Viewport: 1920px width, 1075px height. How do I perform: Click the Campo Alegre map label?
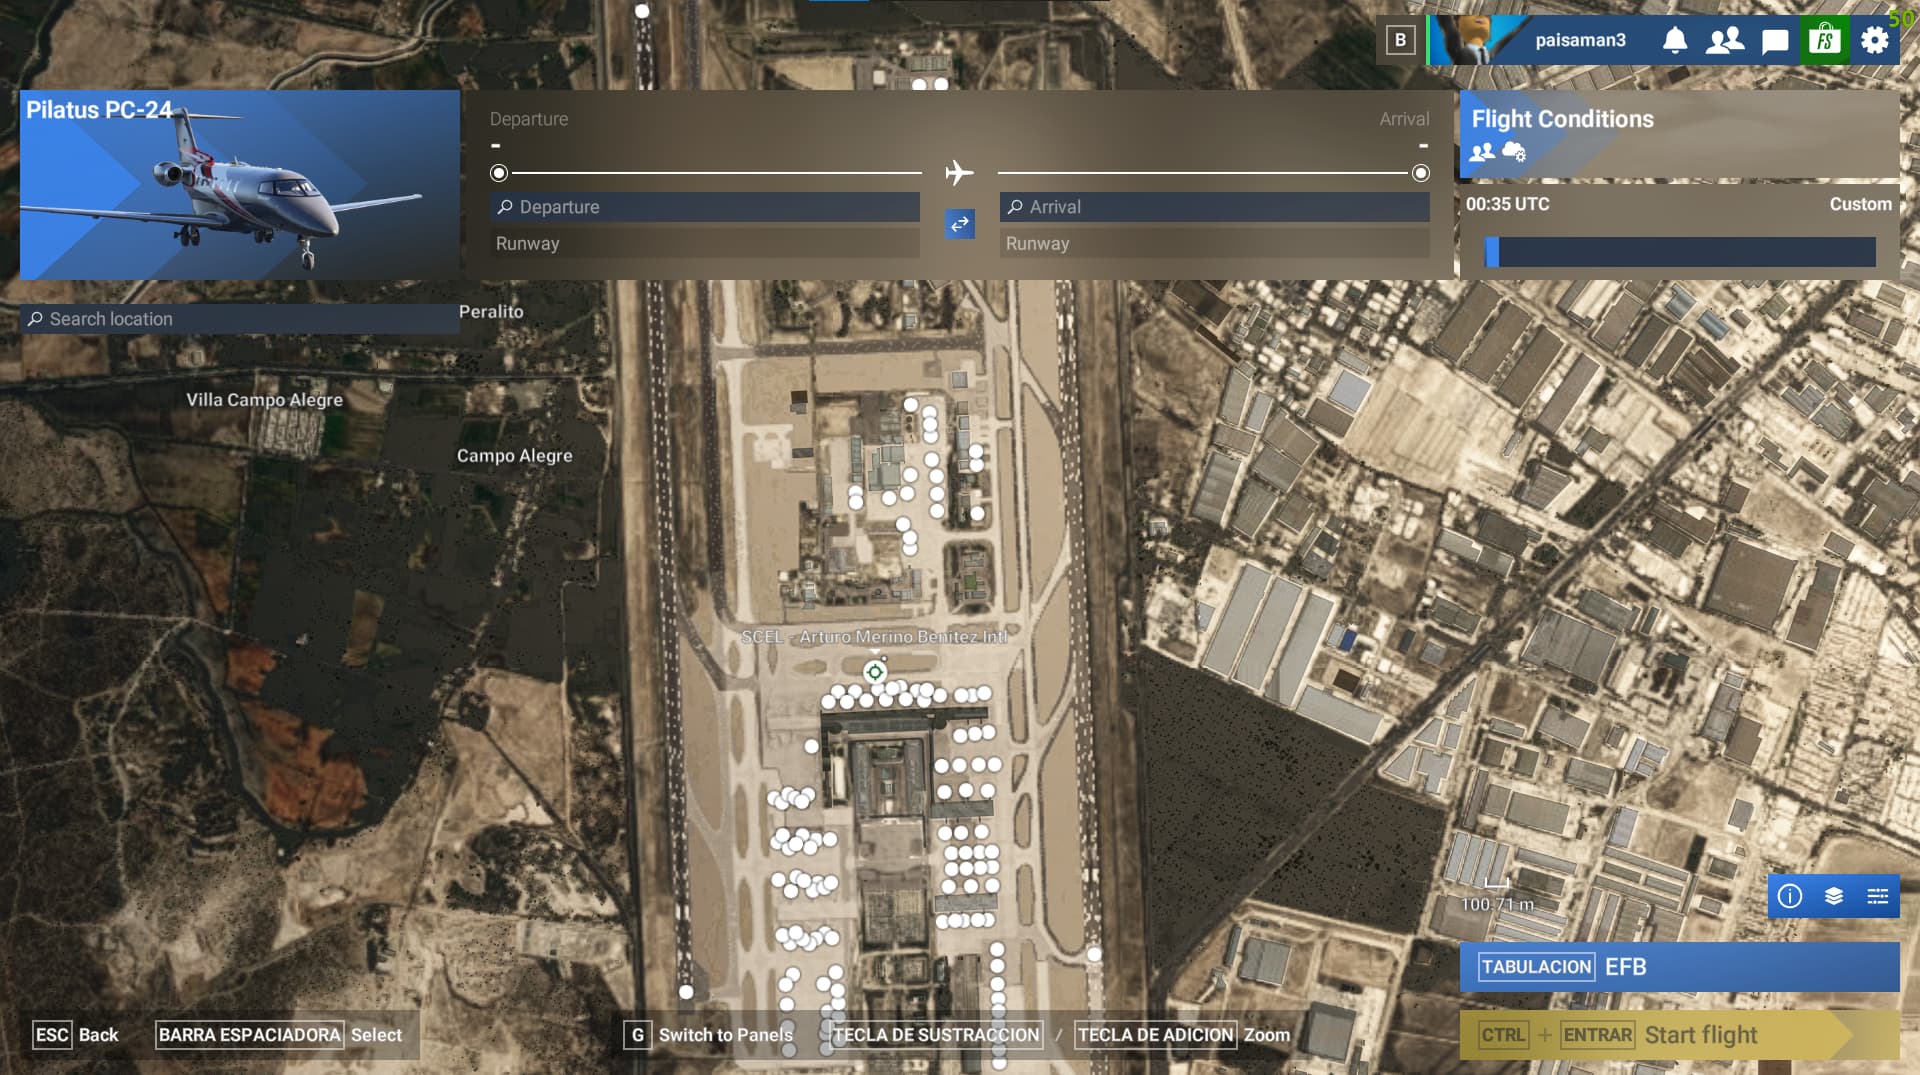(x=515, y=456)
